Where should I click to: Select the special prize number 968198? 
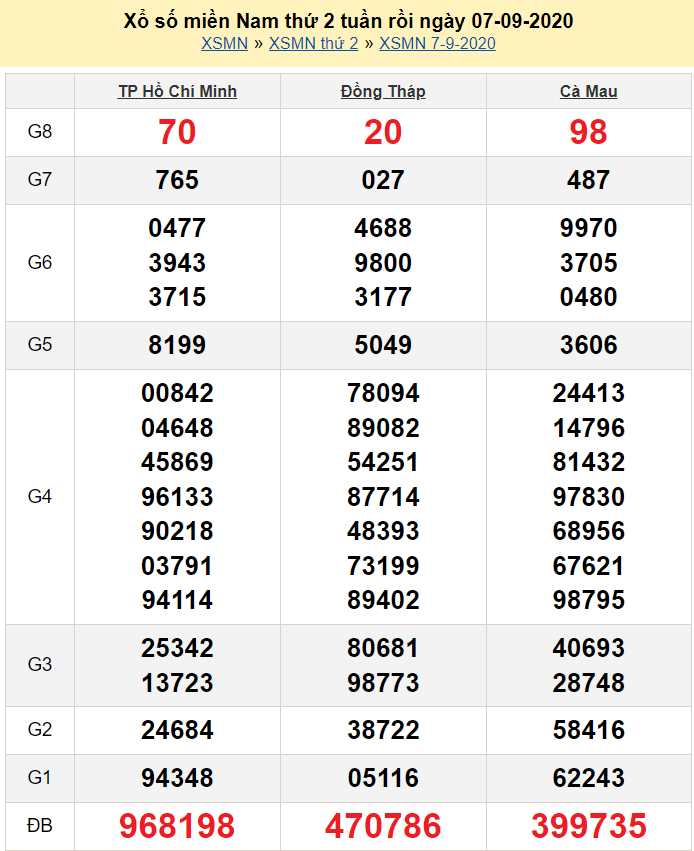pyautogui.click(x=177, y=826)
